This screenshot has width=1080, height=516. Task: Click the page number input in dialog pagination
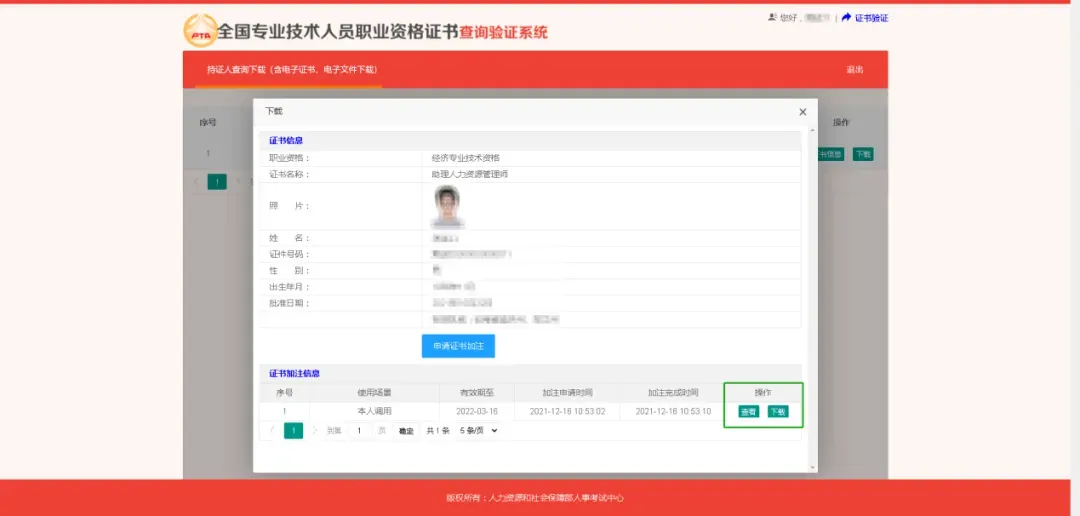click(x=360, y=431)
